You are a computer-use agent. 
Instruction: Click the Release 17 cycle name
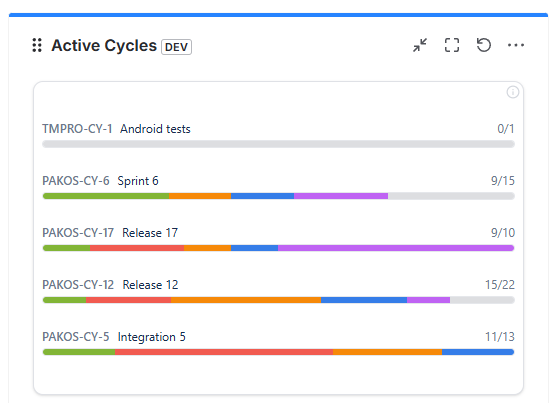coord(150,233)
